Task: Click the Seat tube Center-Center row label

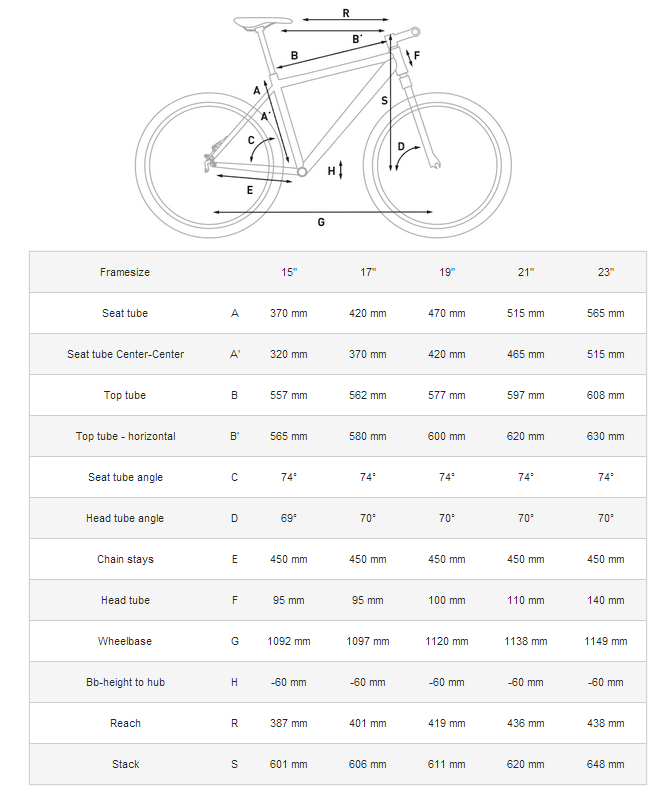Action: (125, 354)
